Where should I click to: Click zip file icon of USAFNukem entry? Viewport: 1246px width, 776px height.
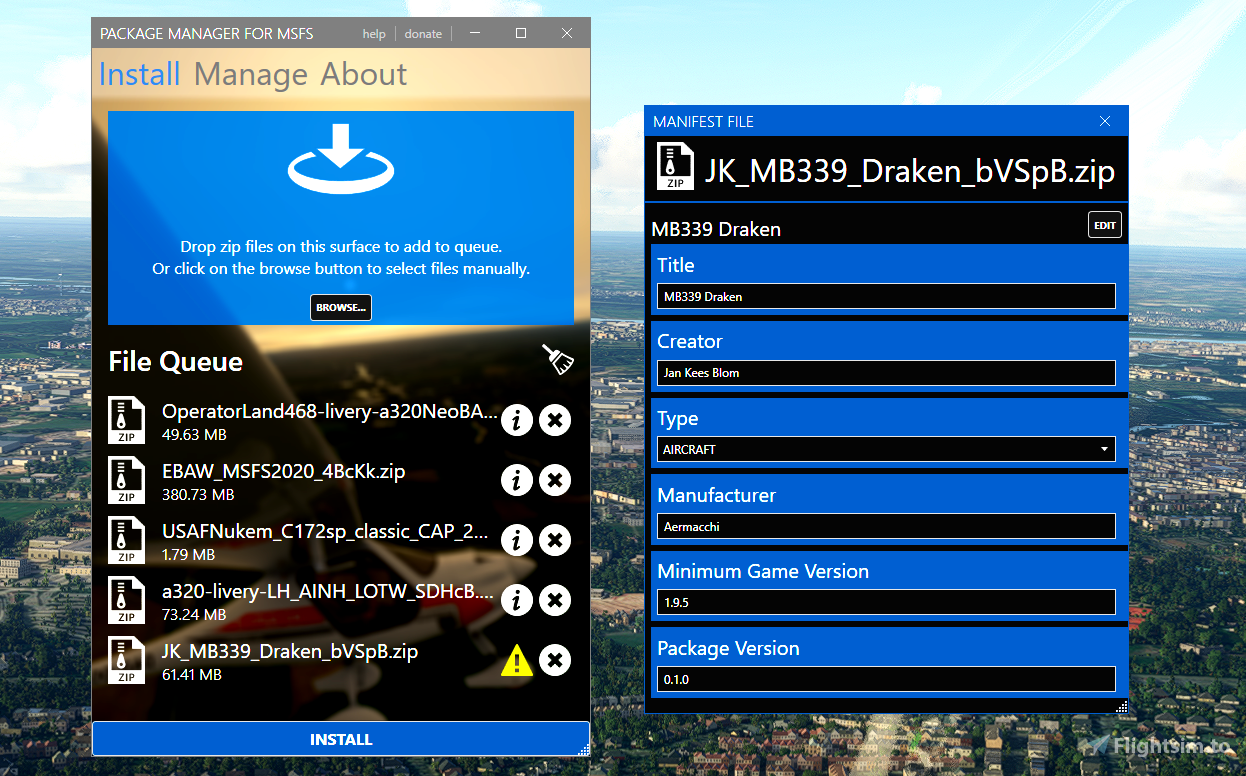coord(127,541)
